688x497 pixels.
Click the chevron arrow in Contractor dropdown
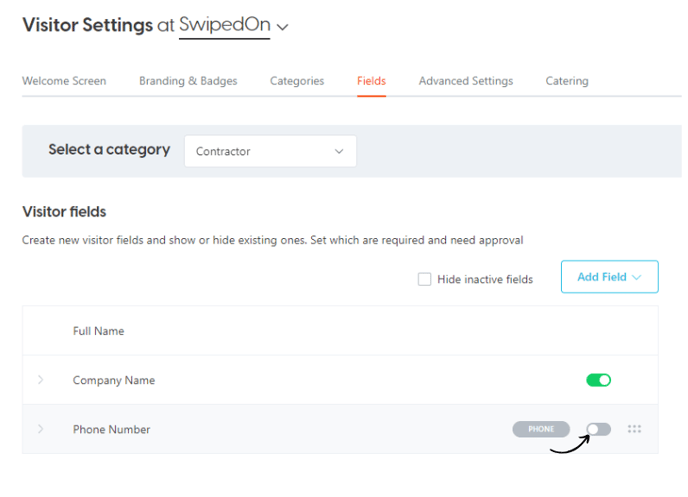pyautogui.click(x=339, y=151)
